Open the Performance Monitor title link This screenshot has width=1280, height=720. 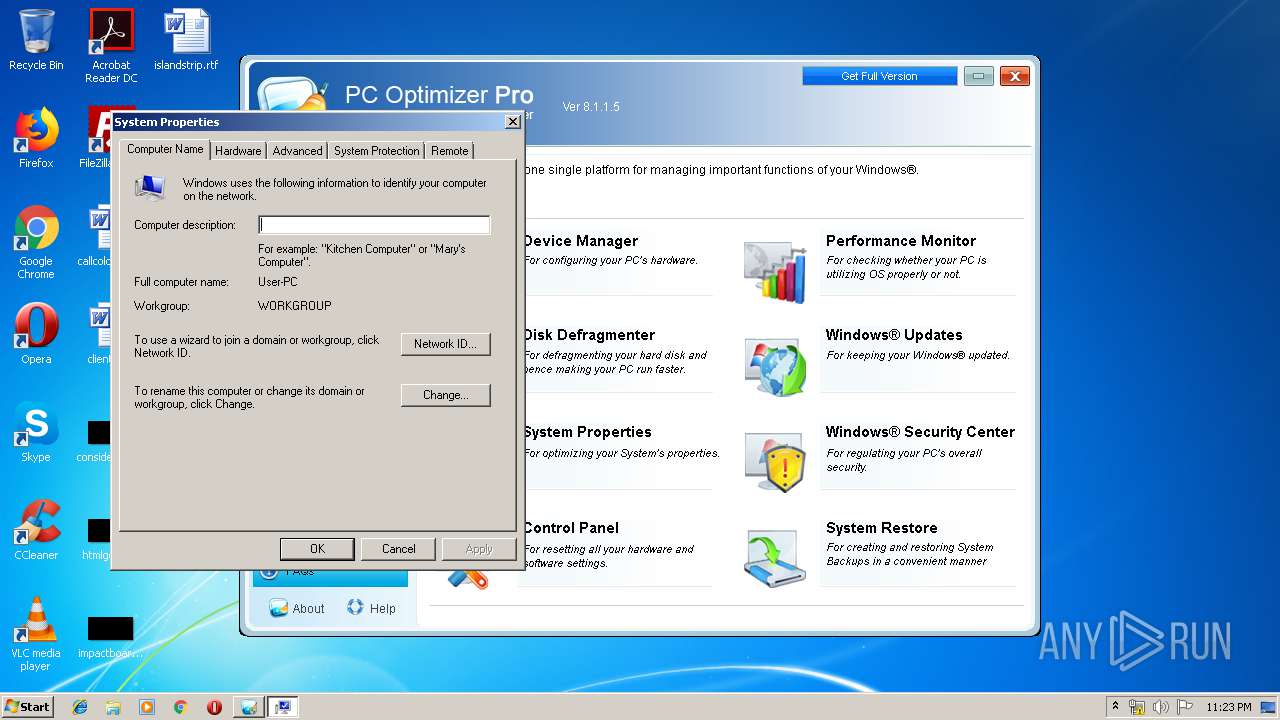(901, 241)
